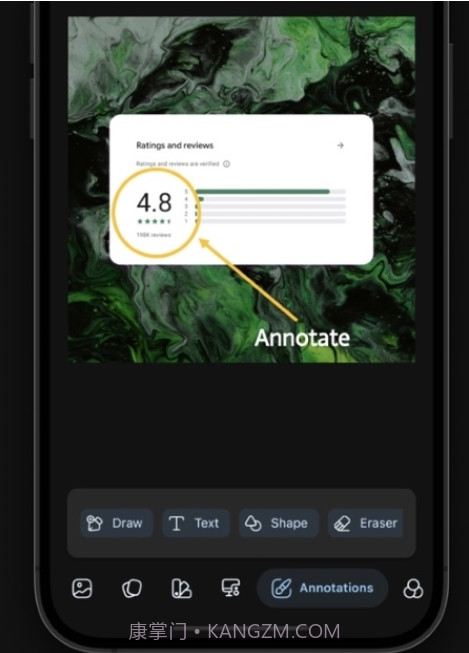Screen dimensions: 469x653
Task: Switch to the Annotations tab
Action: click(322, 588)
